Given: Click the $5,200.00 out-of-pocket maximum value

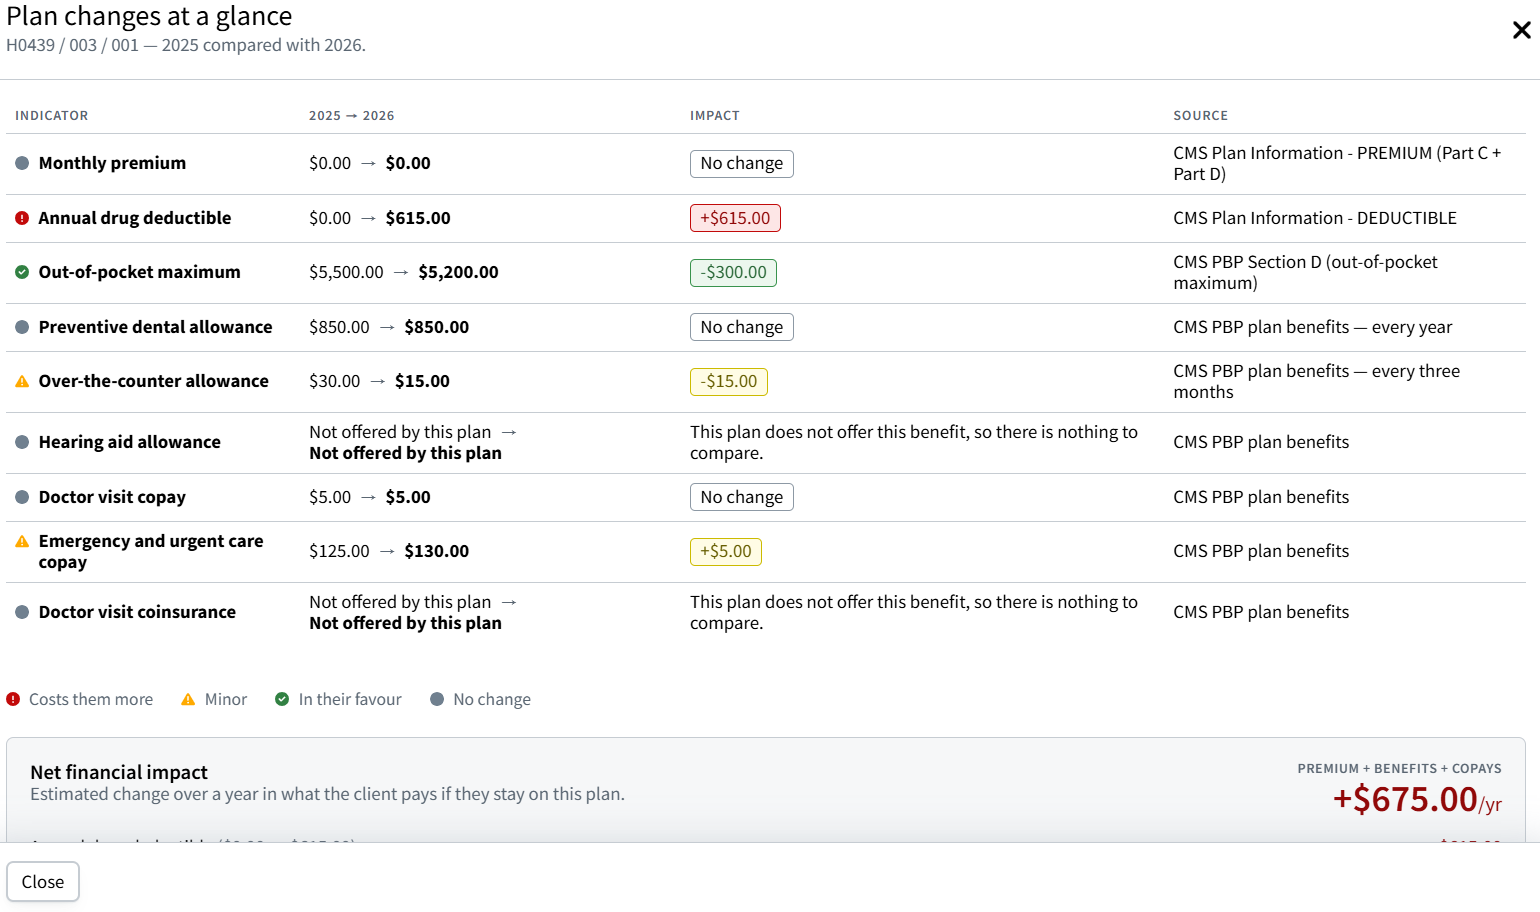Looking at the screenshot, I should (x=459, y=272).
